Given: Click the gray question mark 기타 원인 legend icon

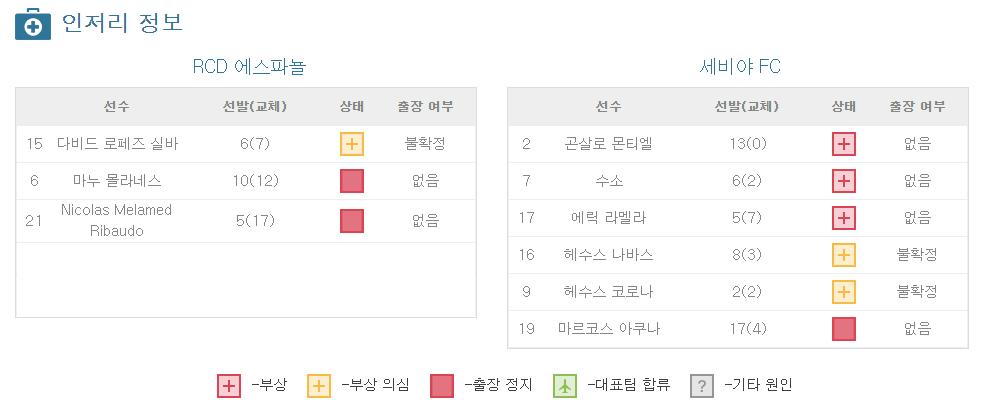Looking at the screenshot, I should pyautogui.click(x=702, y=385).
